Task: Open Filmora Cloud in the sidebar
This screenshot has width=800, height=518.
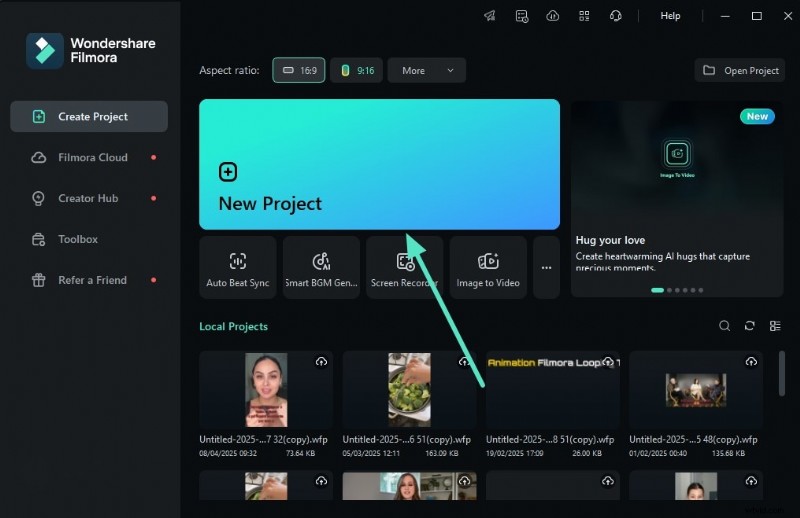Action: 89,157
